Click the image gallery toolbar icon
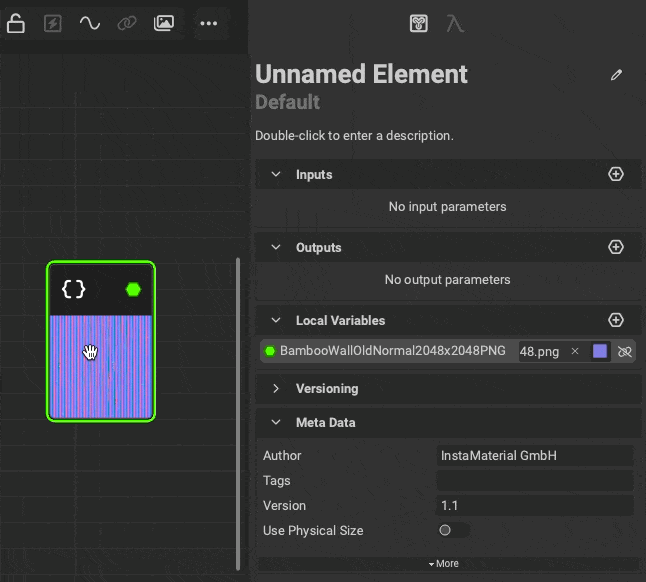This screenshot has height=582, width=646. [x=164, y=23]
